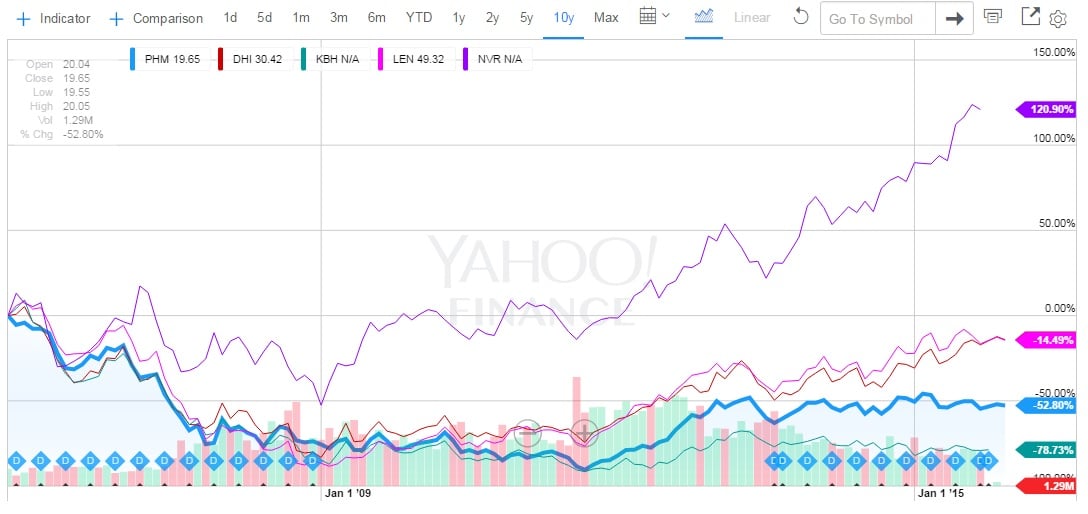The width and height of the screenshot is (1088, 514).
Task: Open the chart settings gear
Action: pos(1059,18)
